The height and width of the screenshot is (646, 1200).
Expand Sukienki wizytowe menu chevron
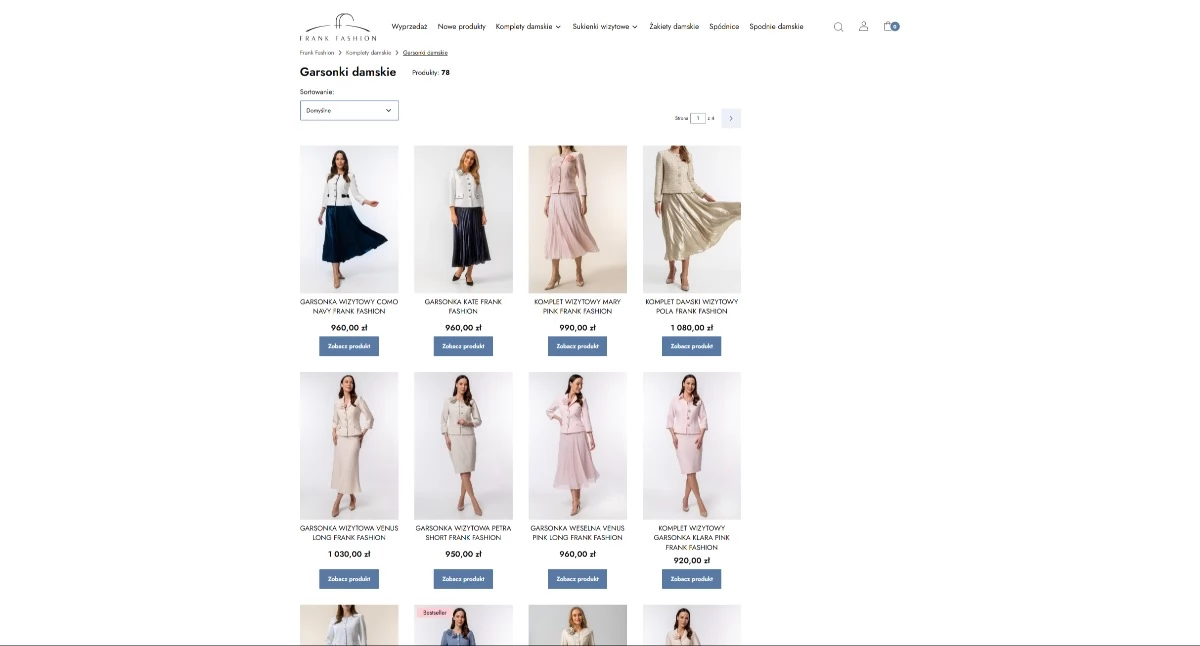(x=635, y=27)
